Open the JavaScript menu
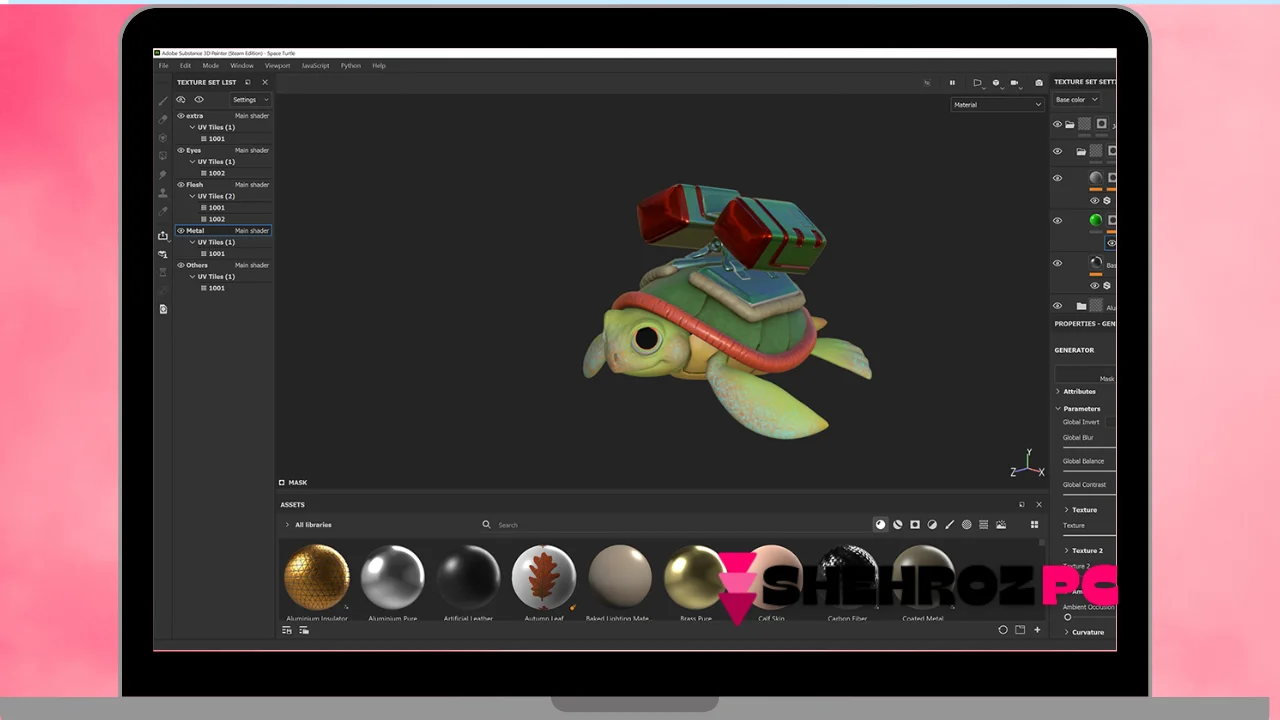1280x720 pixels. [315, 65]
